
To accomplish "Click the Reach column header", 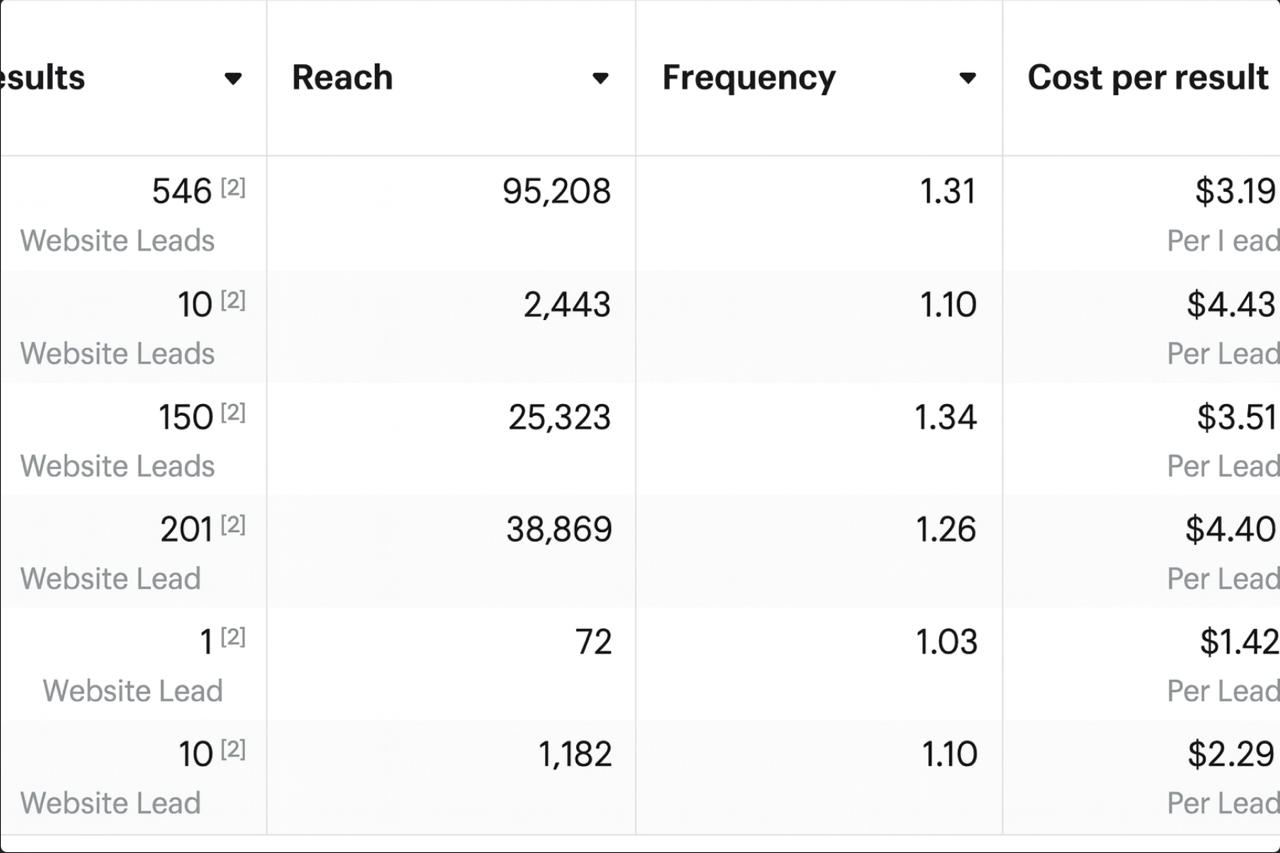I will pyautogui.click(x=342, y=78).
